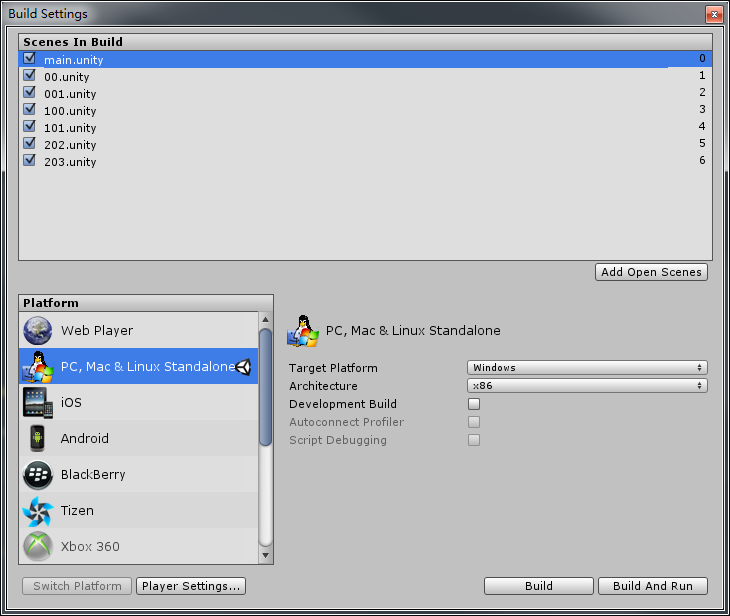Click the platform list scrollbar thumb
This screenshot has height=616, width=730.
coord(265,387)
